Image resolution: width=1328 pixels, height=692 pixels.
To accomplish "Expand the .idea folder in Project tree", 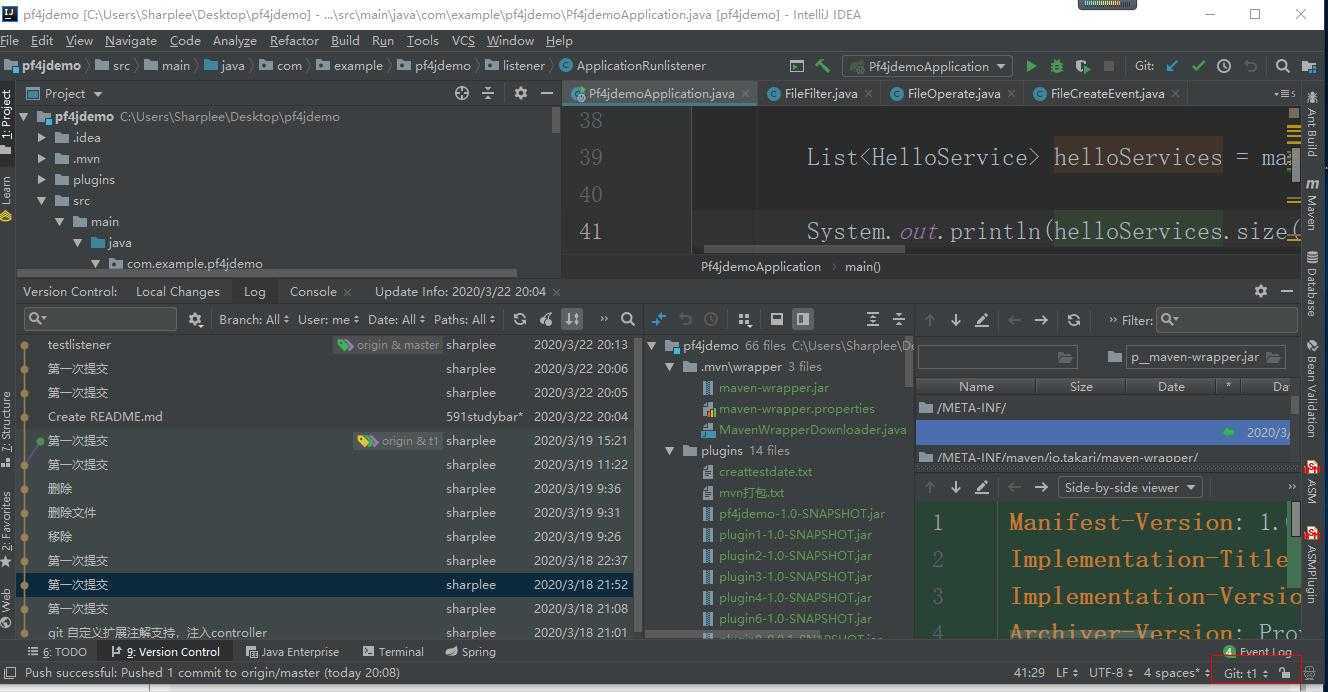I will tap(42, 138).
